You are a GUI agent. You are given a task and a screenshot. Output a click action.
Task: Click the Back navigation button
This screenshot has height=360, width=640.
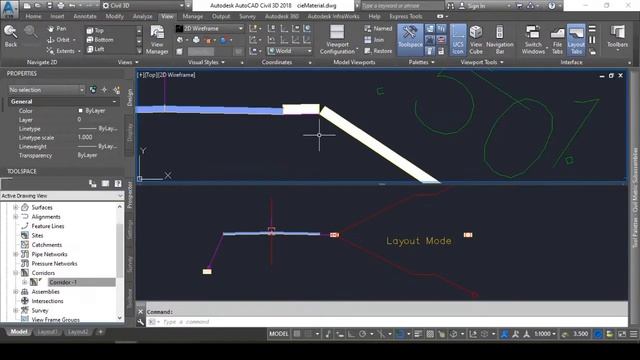click(x=11, y=36)
